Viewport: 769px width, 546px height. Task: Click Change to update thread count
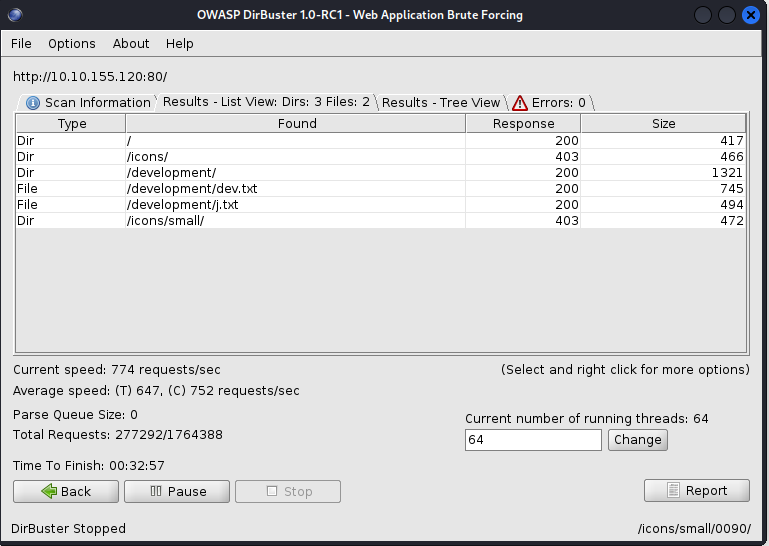point(637,440)
